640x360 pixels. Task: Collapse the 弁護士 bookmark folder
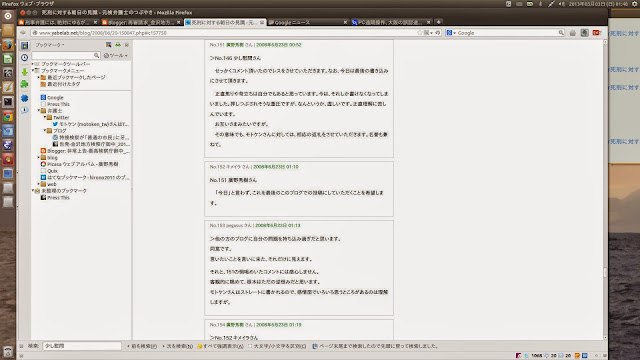[x=39, y=111]
